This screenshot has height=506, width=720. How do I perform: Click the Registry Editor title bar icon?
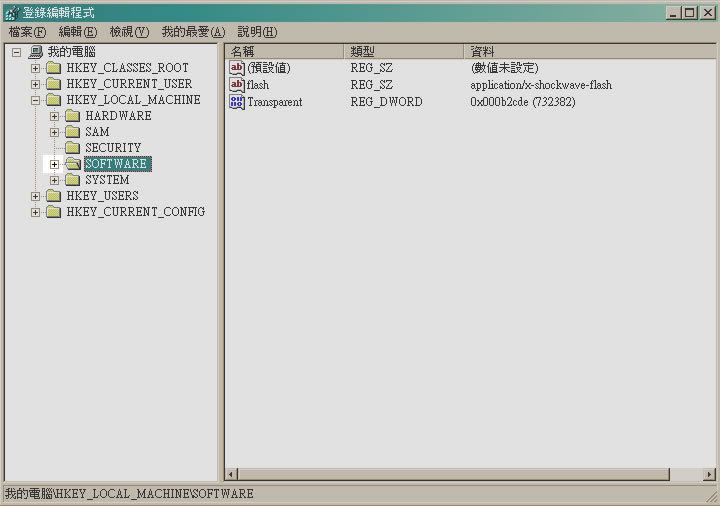tap(12, 13)
